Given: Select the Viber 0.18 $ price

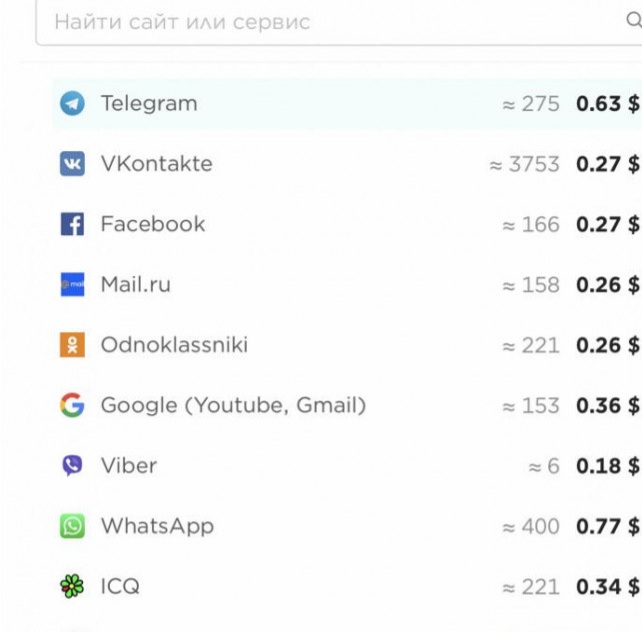Looking at the screenshot, I should (x=607, y=466).
